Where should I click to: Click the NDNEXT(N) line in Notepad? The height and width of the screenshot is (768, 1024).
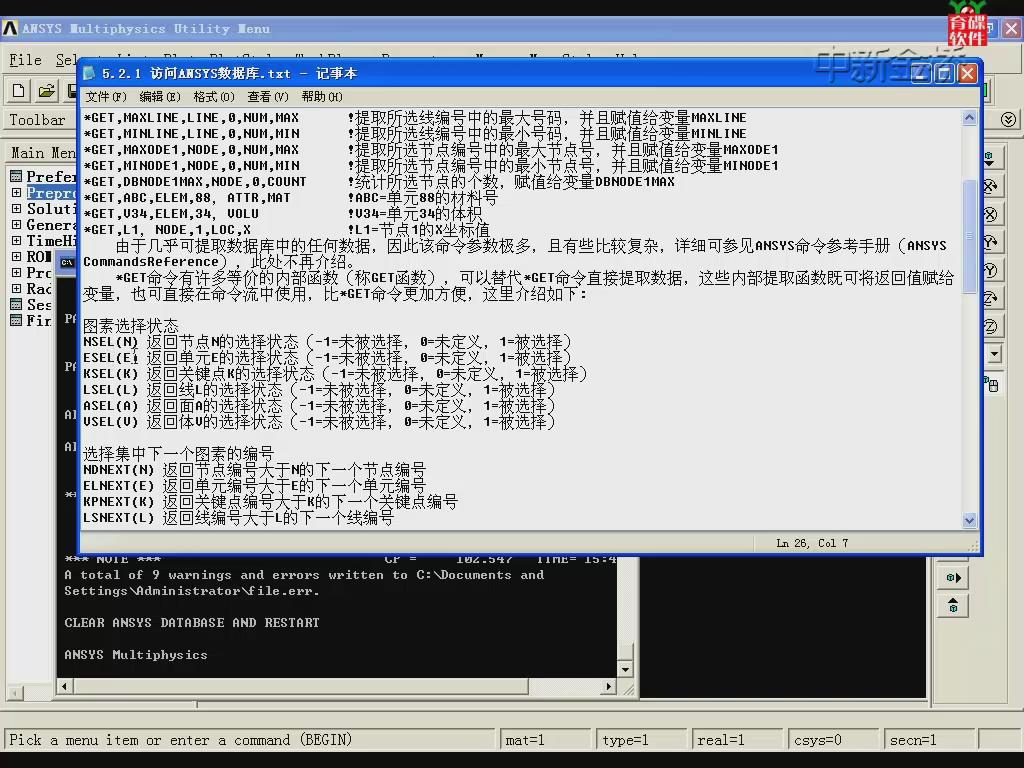tap(254, 470)
